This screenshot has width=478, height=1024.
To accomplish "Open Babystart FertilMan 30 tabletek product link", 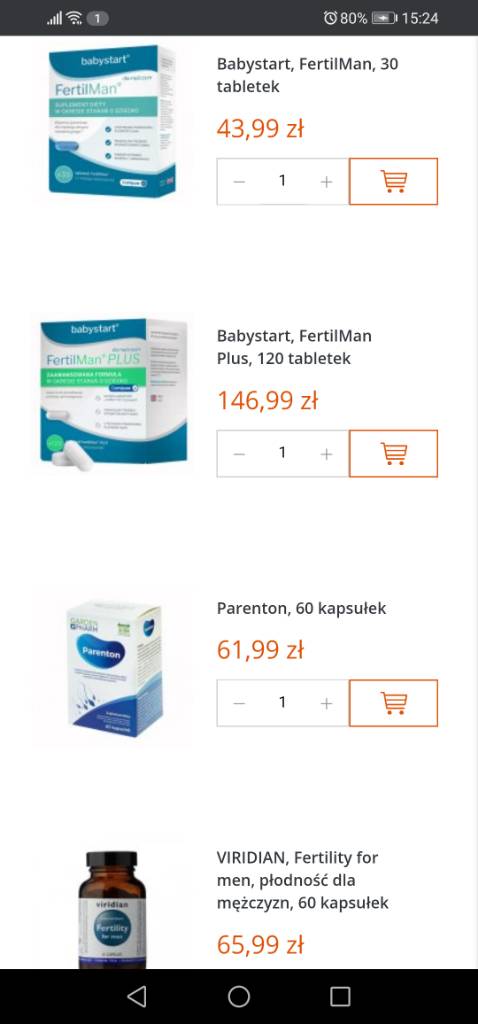I will [x=308, y=75].
